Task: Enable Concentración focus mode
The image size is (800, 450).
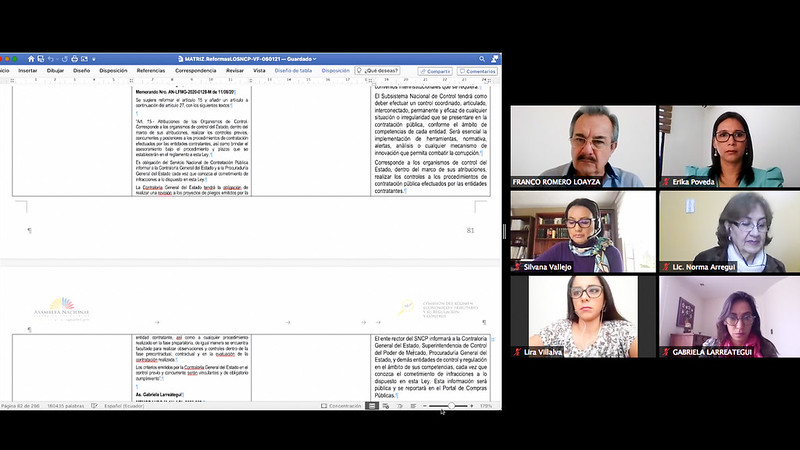Action: [x=341, y=406]
